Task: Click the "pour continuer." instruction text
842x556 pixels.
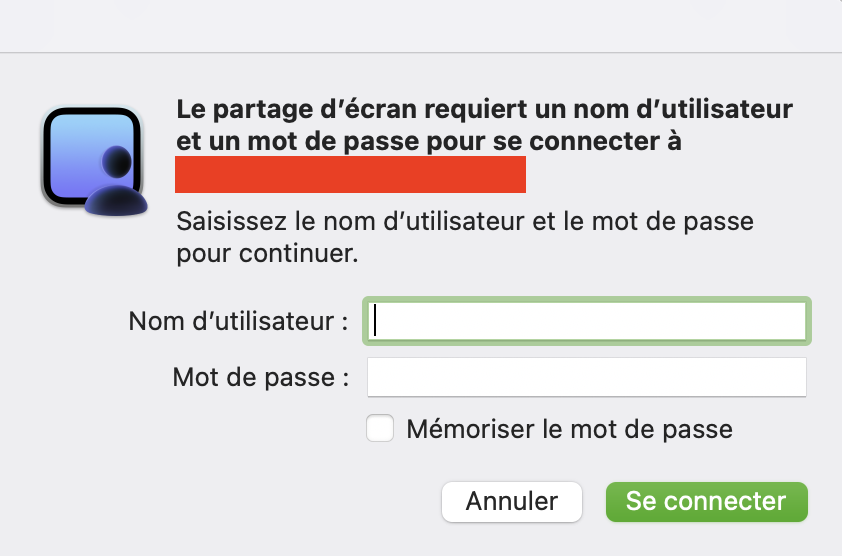Action: pyautogui.click(x=266, y=253)
